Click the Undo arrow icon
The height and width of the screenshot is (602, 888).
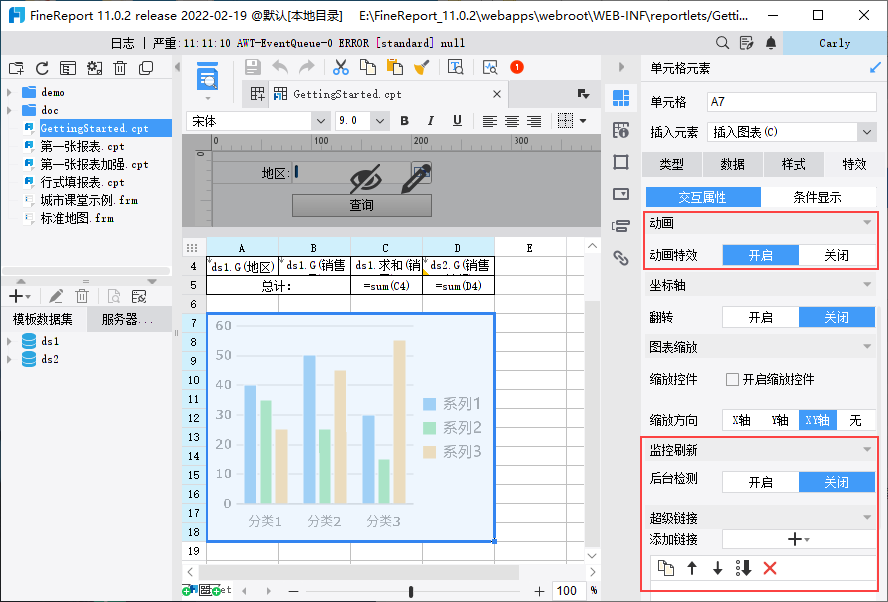click(x=280, y=67)
